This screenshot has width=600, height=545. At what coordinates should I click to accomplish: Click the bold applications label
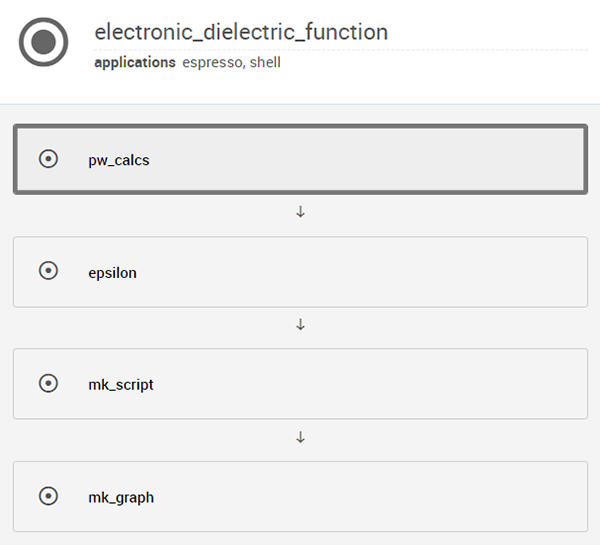(135, 62)
